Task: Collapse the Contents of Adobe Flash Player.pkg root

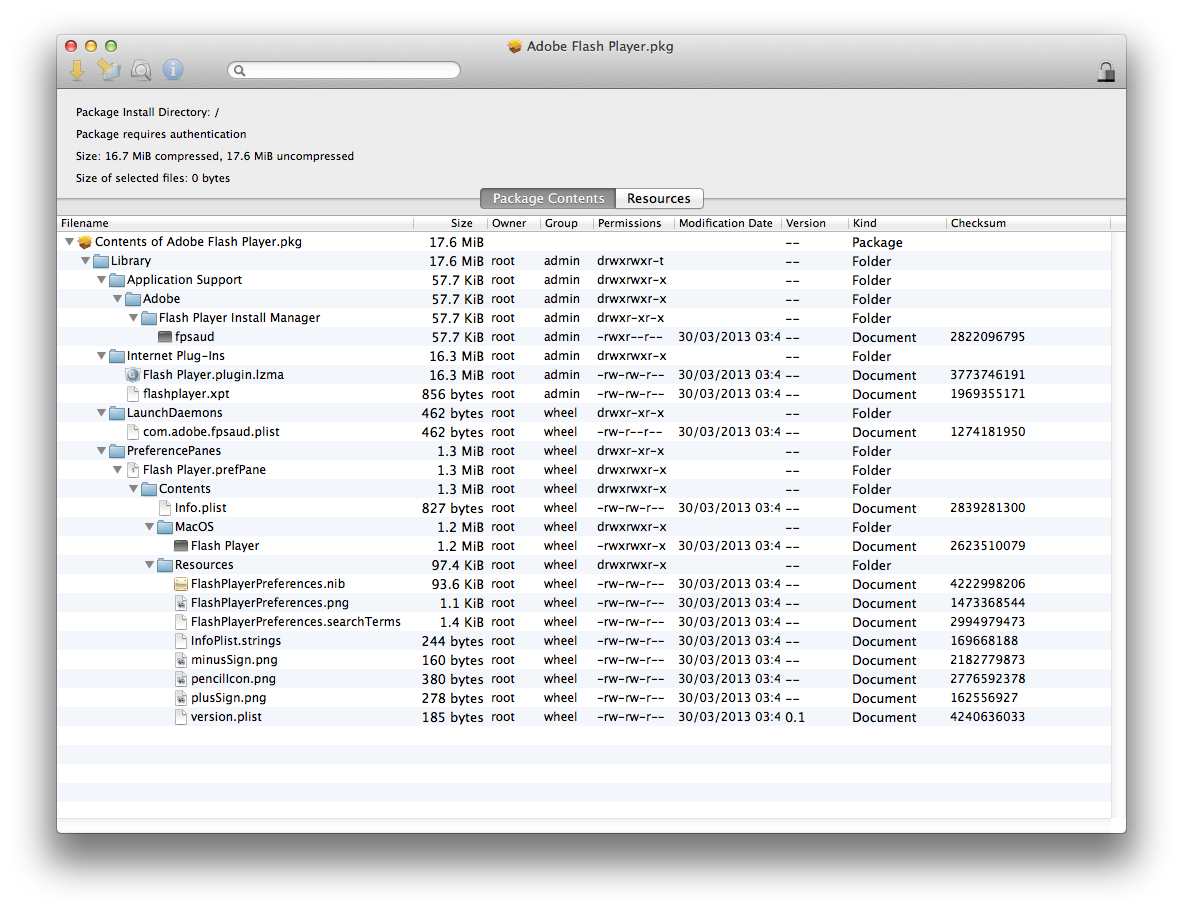Action: click(x=69, y=242)
